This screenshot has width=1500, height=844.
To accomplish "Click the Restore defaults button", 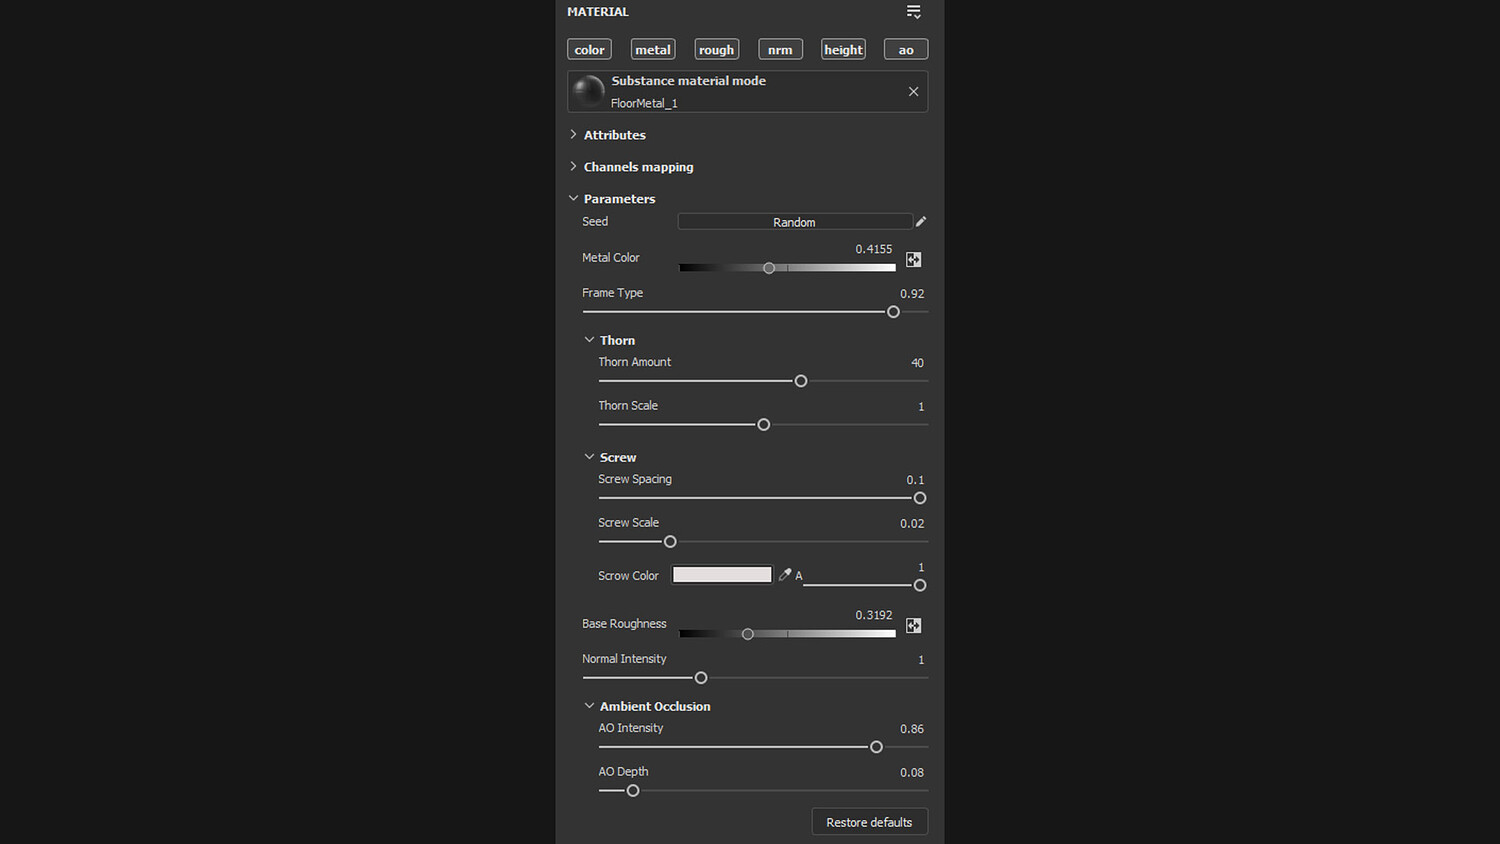I will tap(869, 822).
